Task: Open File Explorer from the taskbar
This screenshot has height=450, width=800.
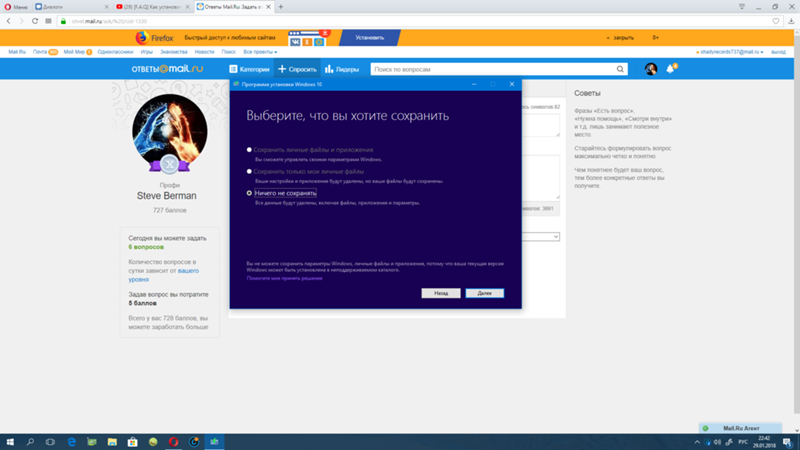Action: pos(112,442)
